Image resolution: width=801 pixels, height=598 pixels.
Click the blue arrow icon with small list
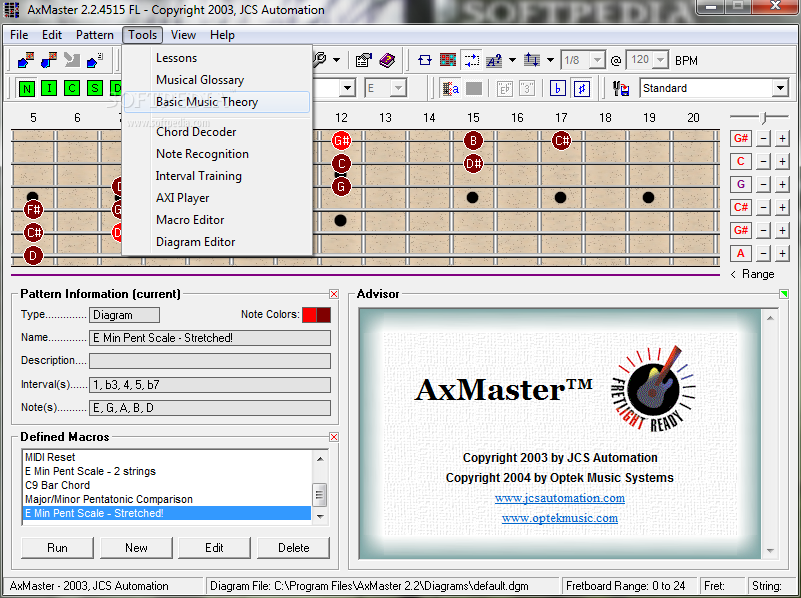click(x=95, y=60)
